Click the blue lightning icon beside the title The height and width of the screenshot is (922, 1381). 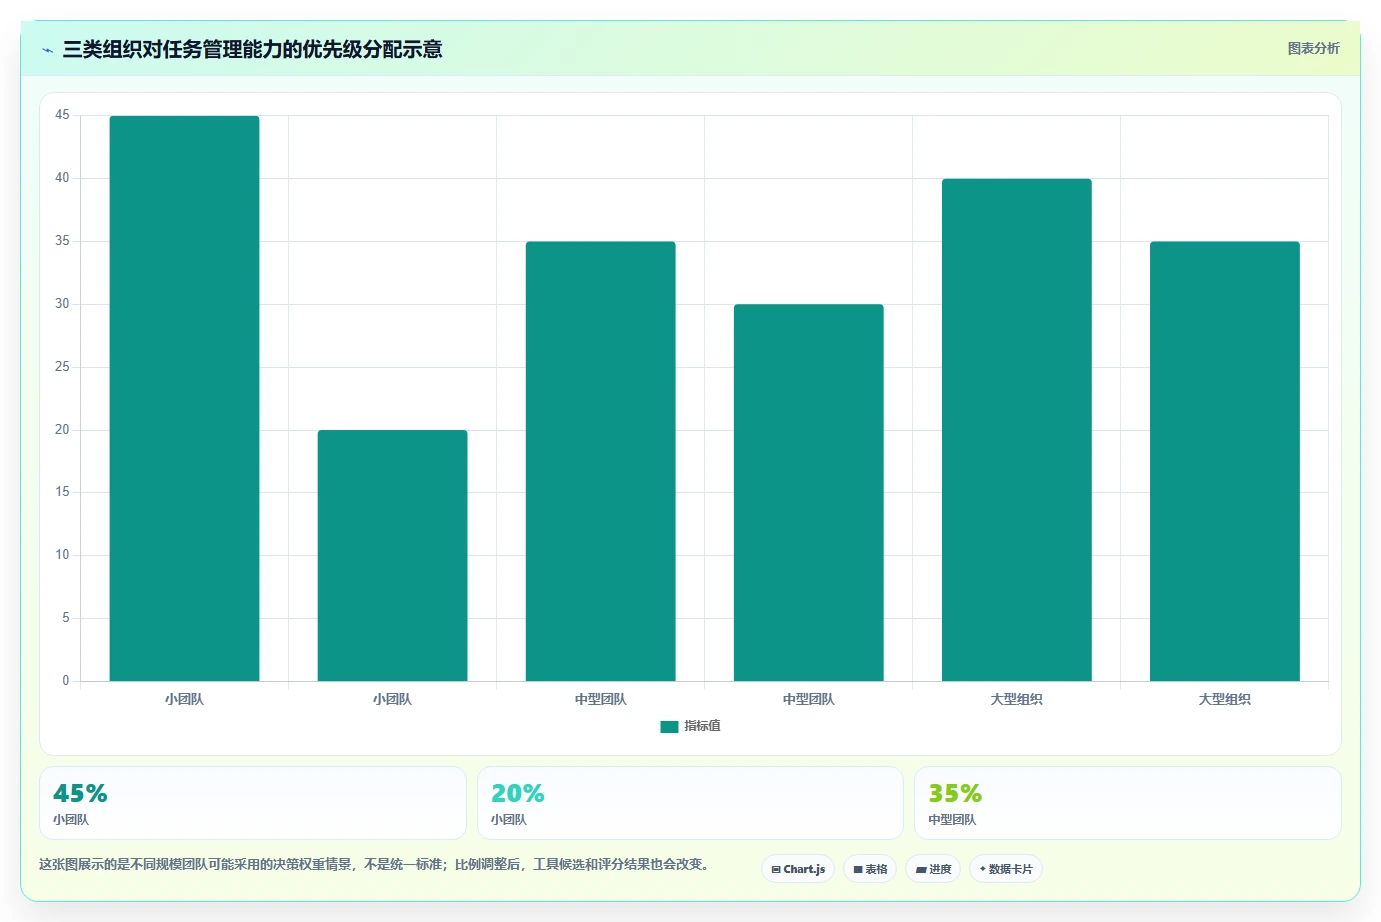click(x=48, y=50)
